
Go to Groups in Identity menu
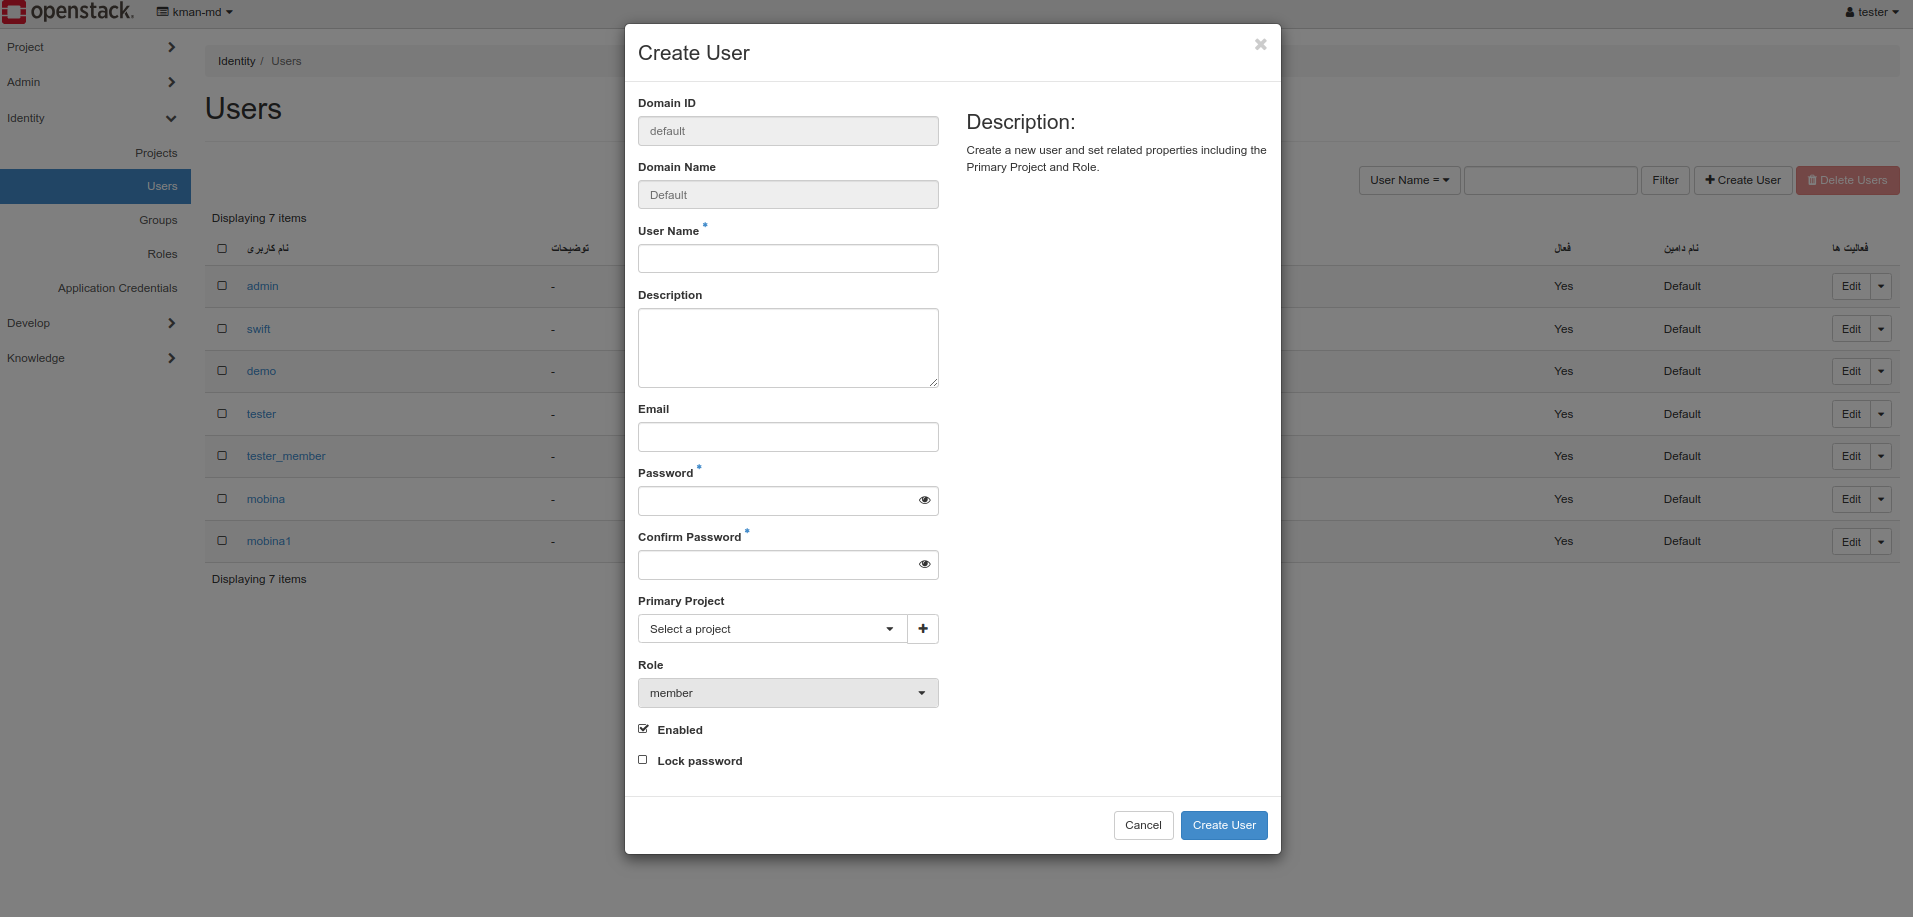click(158, 220)
